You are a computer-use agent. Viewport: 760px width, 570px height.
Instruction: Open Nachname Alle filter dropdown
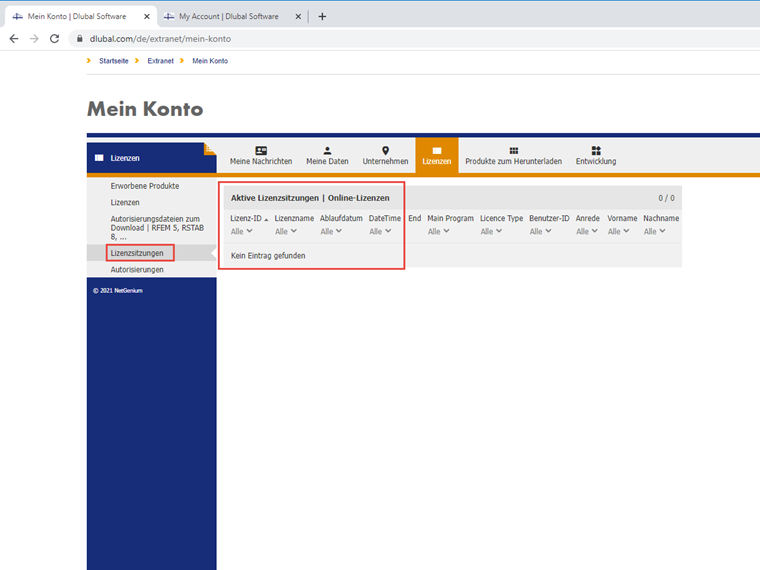655,232
